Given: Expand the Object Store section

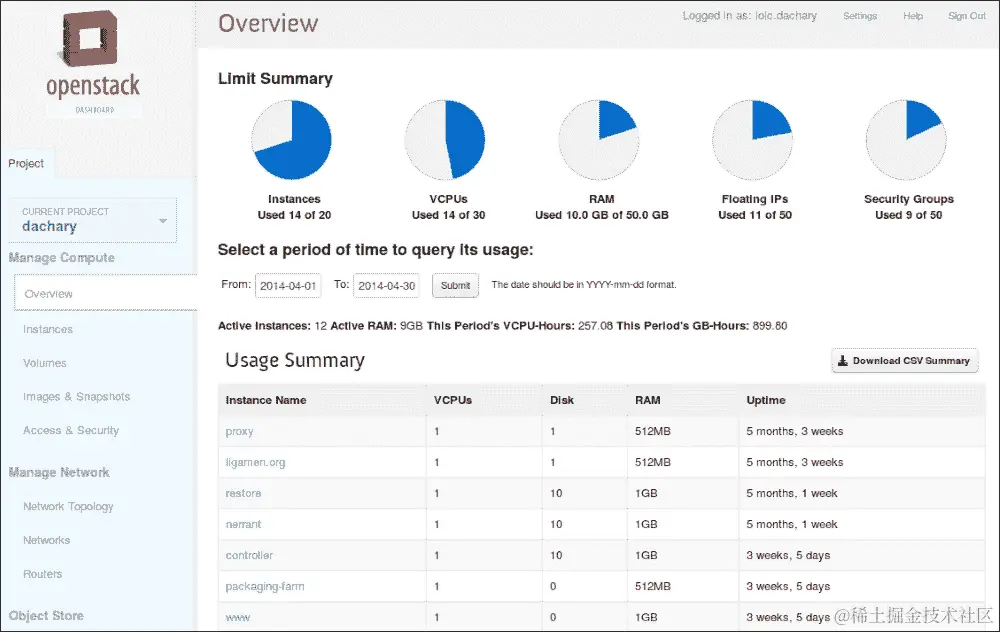Looking at the screenshot, I should tap(49, 615).
